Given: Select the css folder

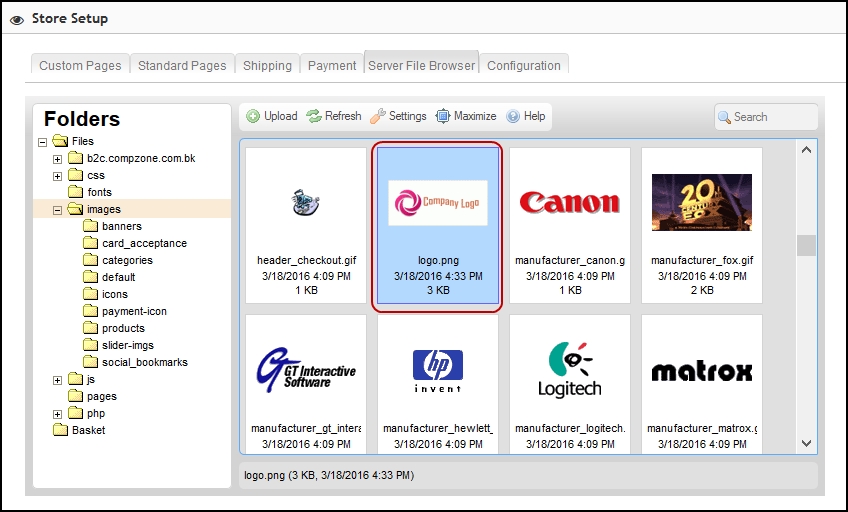Looking at the screenshot, I should tap(87, 175).
